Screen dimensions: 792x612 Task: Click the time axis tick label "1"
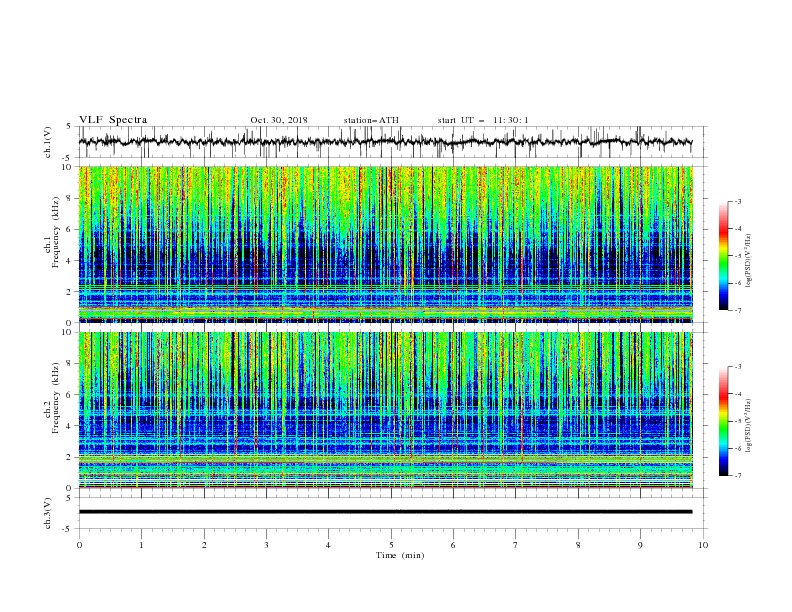click(x=141, y=545)
